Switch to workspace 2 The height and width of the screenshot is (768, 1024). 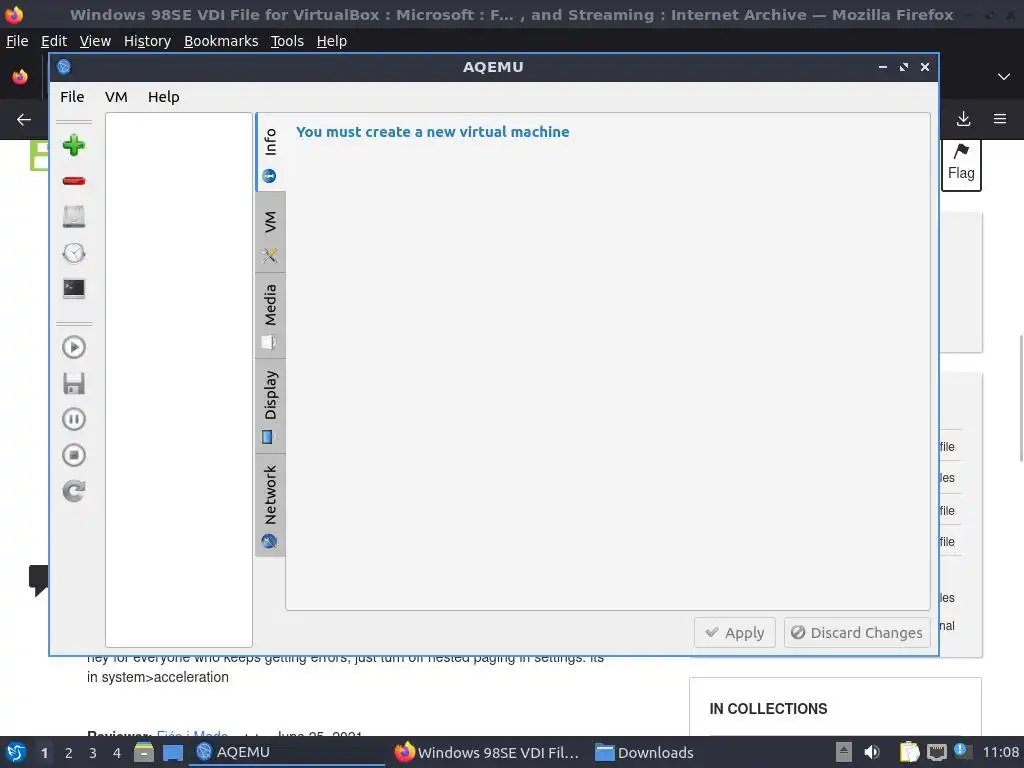click(x=68, y=753)
